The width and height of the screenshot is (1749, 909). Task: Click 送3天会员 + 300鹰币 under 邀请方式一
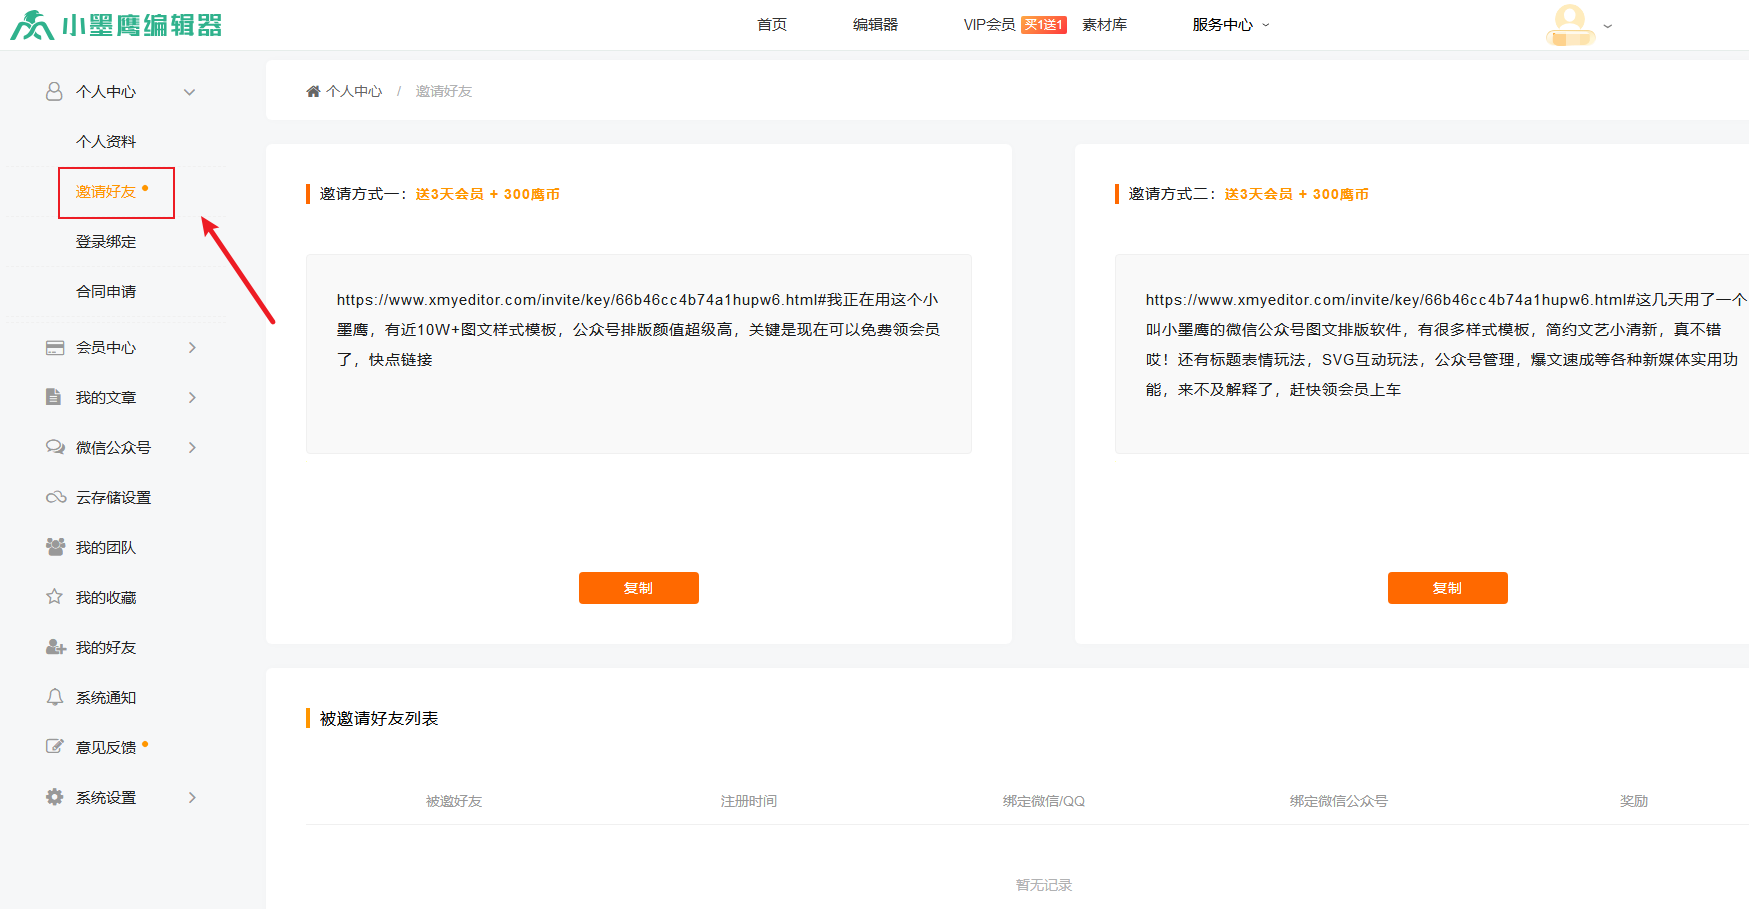[488, 194]
